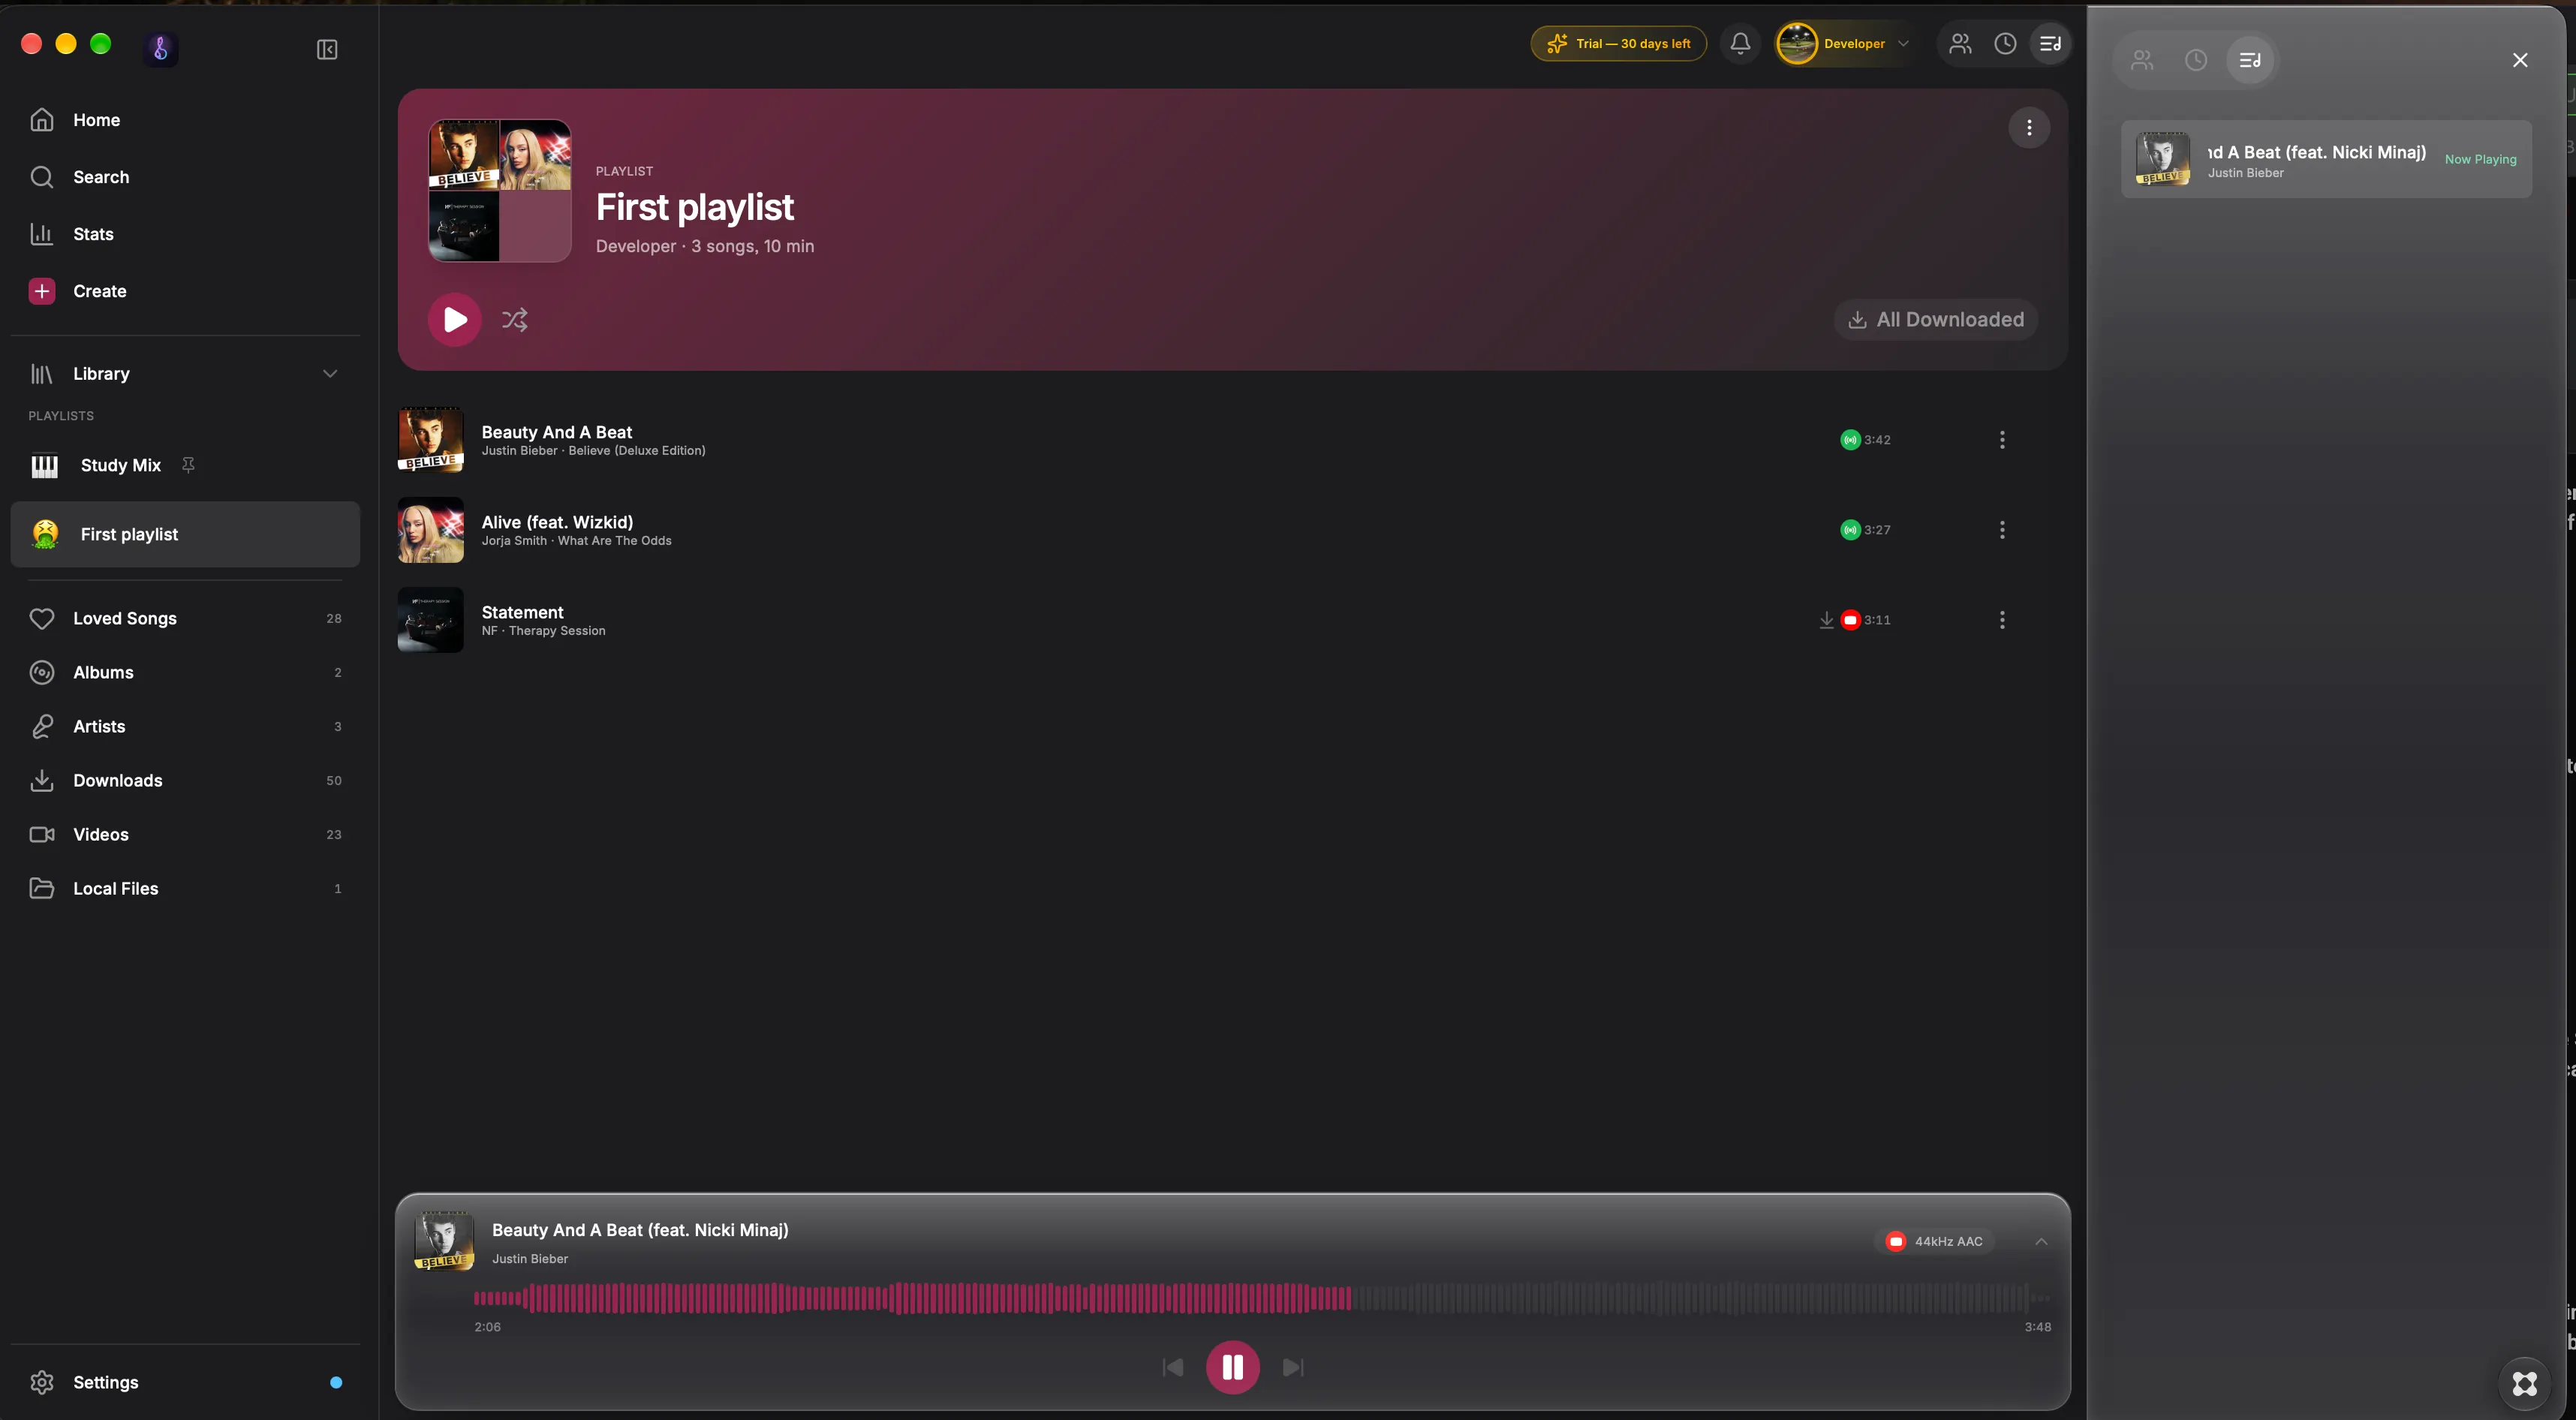This screenshot has height=1420, width=2576.
Task: Pause the current song
Action: 1232,1366
